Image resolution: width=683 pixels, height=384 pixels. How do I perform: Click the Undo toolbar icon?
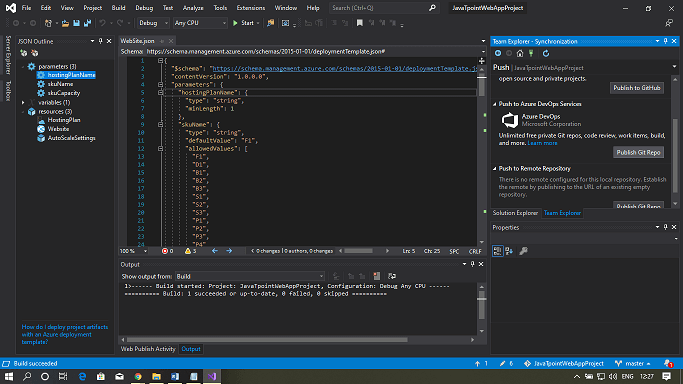pos(102,23)
